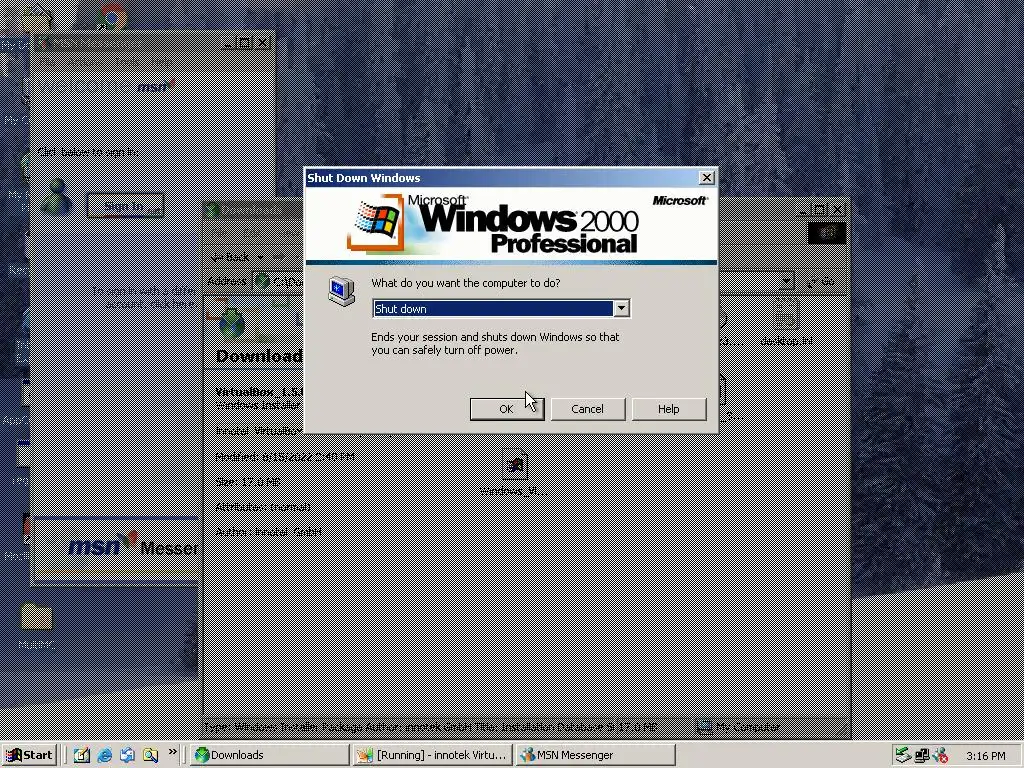Click the MSN Messenger banner logo at bottom
1024x768 pixels.
coord(116,547)
